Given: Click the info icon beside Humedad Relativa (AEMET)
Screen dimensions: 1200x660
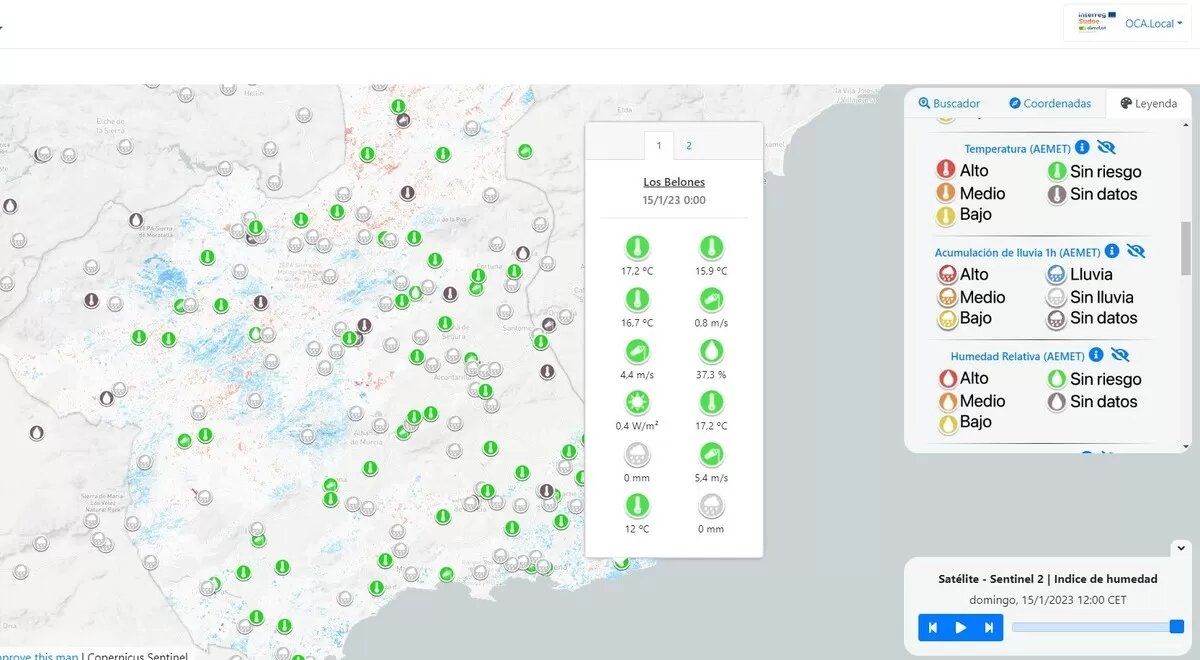Looking at the screenshot, I should (x=1096, y=355).
